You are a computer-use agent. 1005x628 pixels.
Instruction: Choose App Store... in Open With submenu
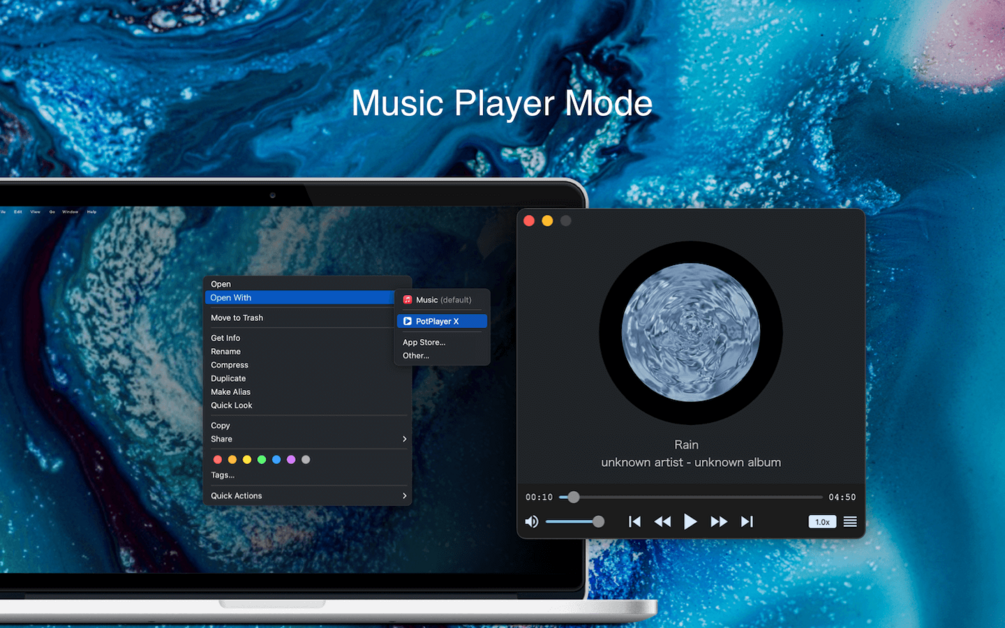(422, 341)
